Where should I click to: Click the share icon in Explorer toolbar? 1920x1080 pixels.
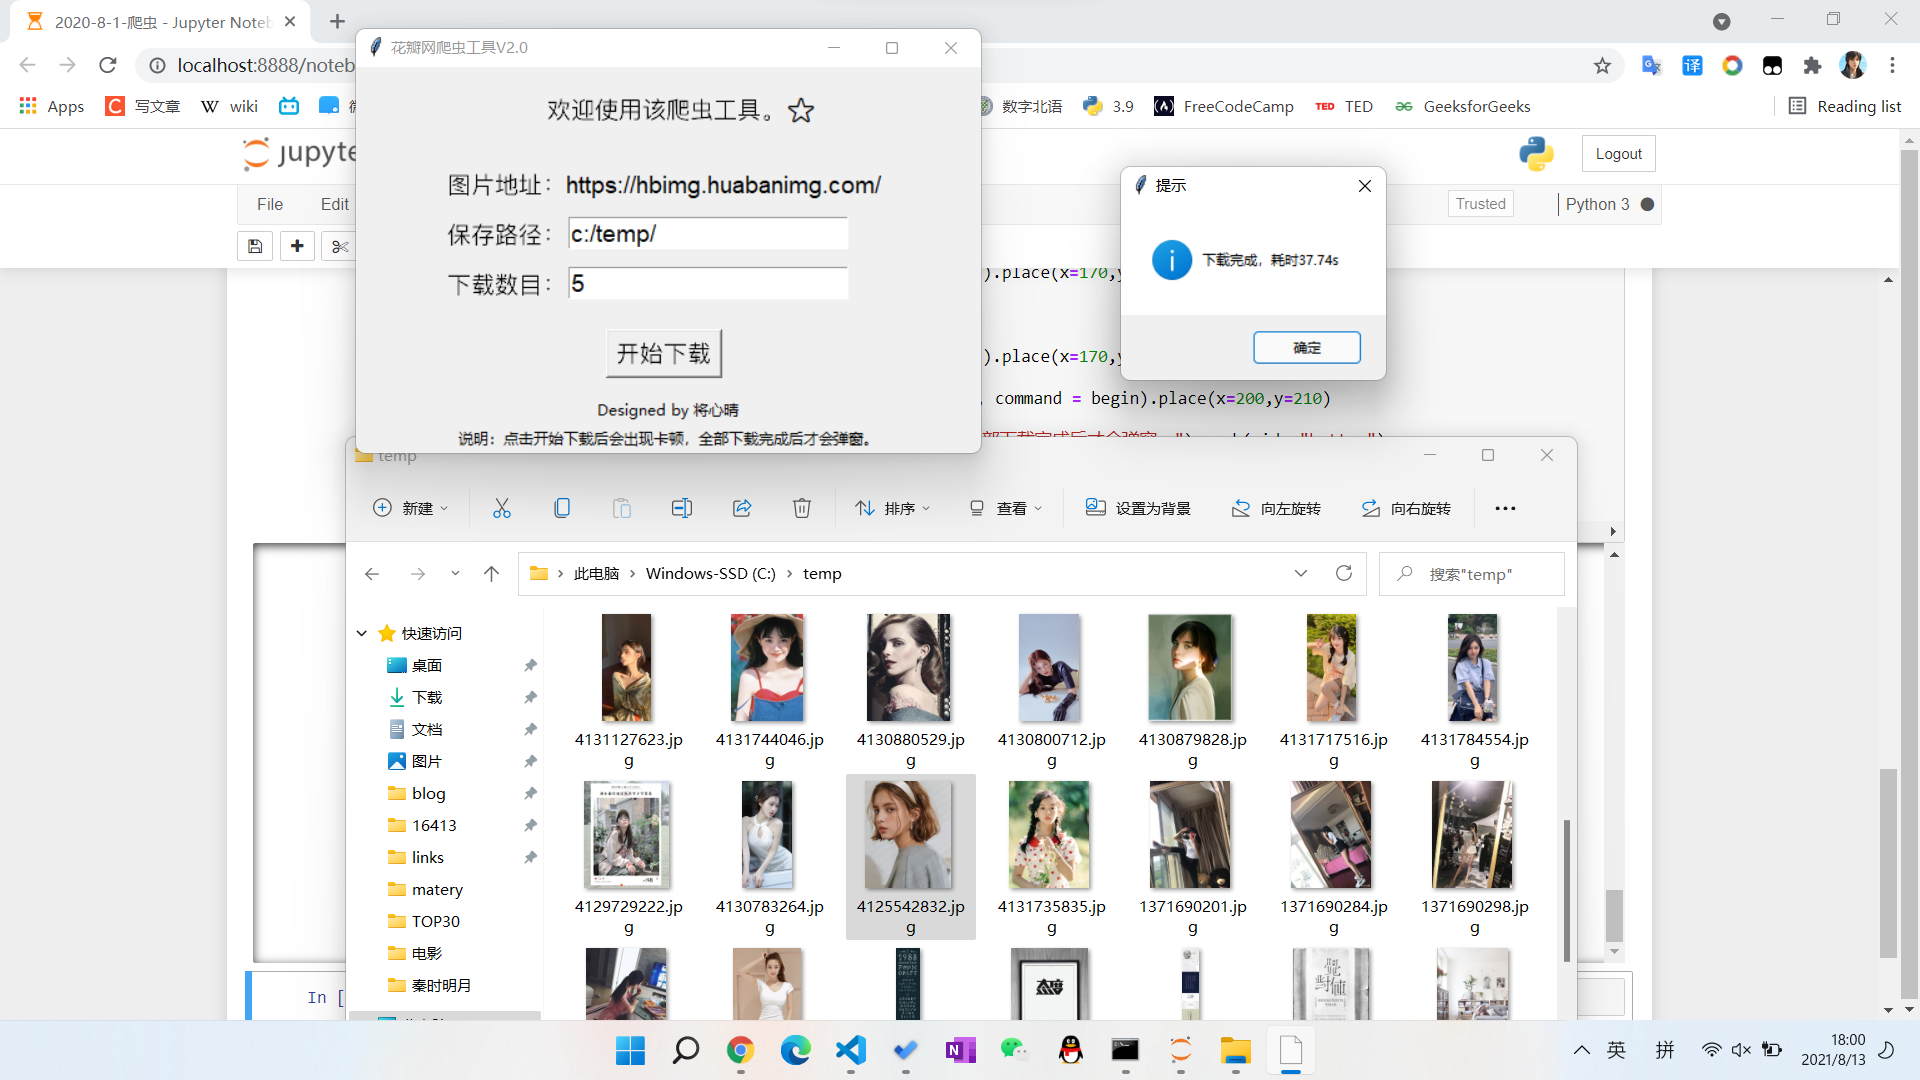point(742,508)
